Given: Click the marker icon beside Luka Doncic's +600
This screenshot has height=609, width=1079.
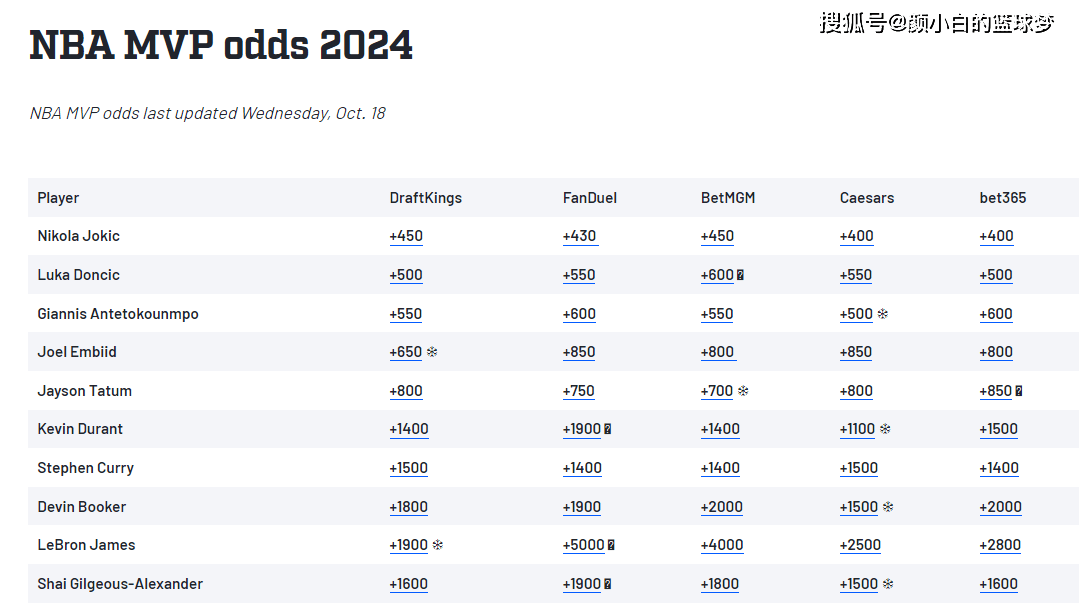Looking at the screenshot, I should [740, 275].
